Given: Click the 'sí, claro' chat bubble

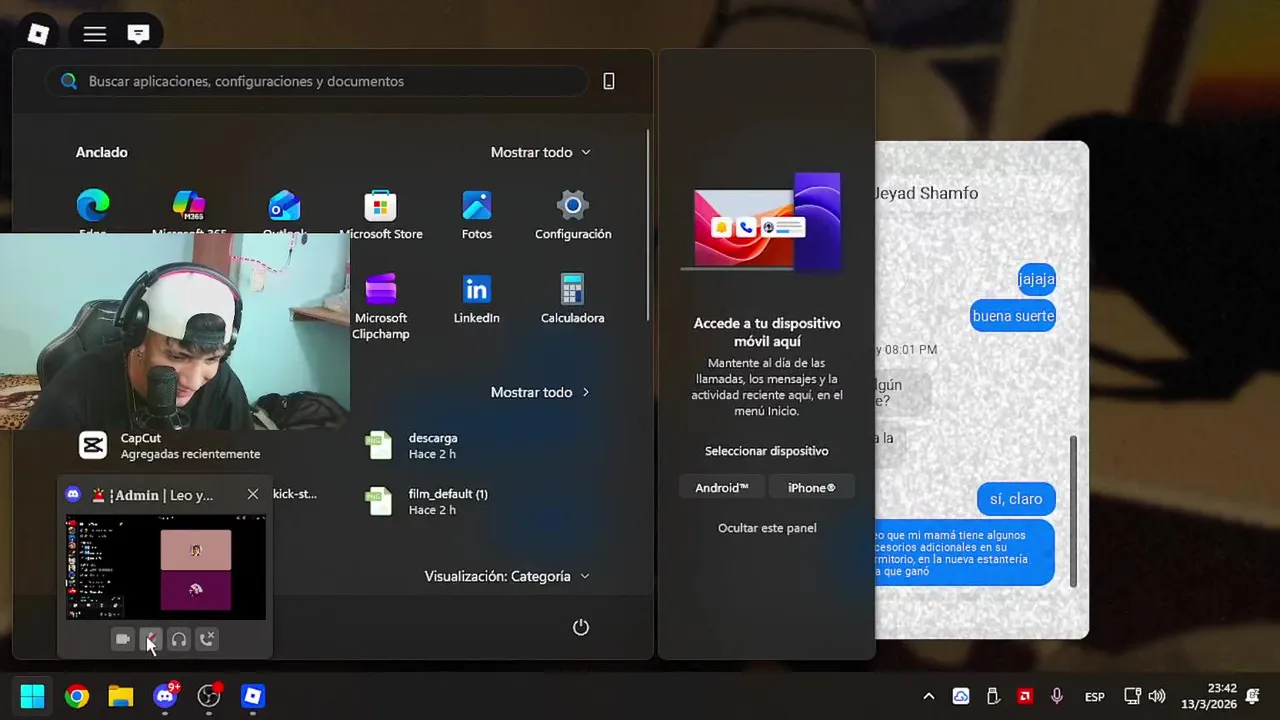Looking at the screenshot, I should (1016, 499).
